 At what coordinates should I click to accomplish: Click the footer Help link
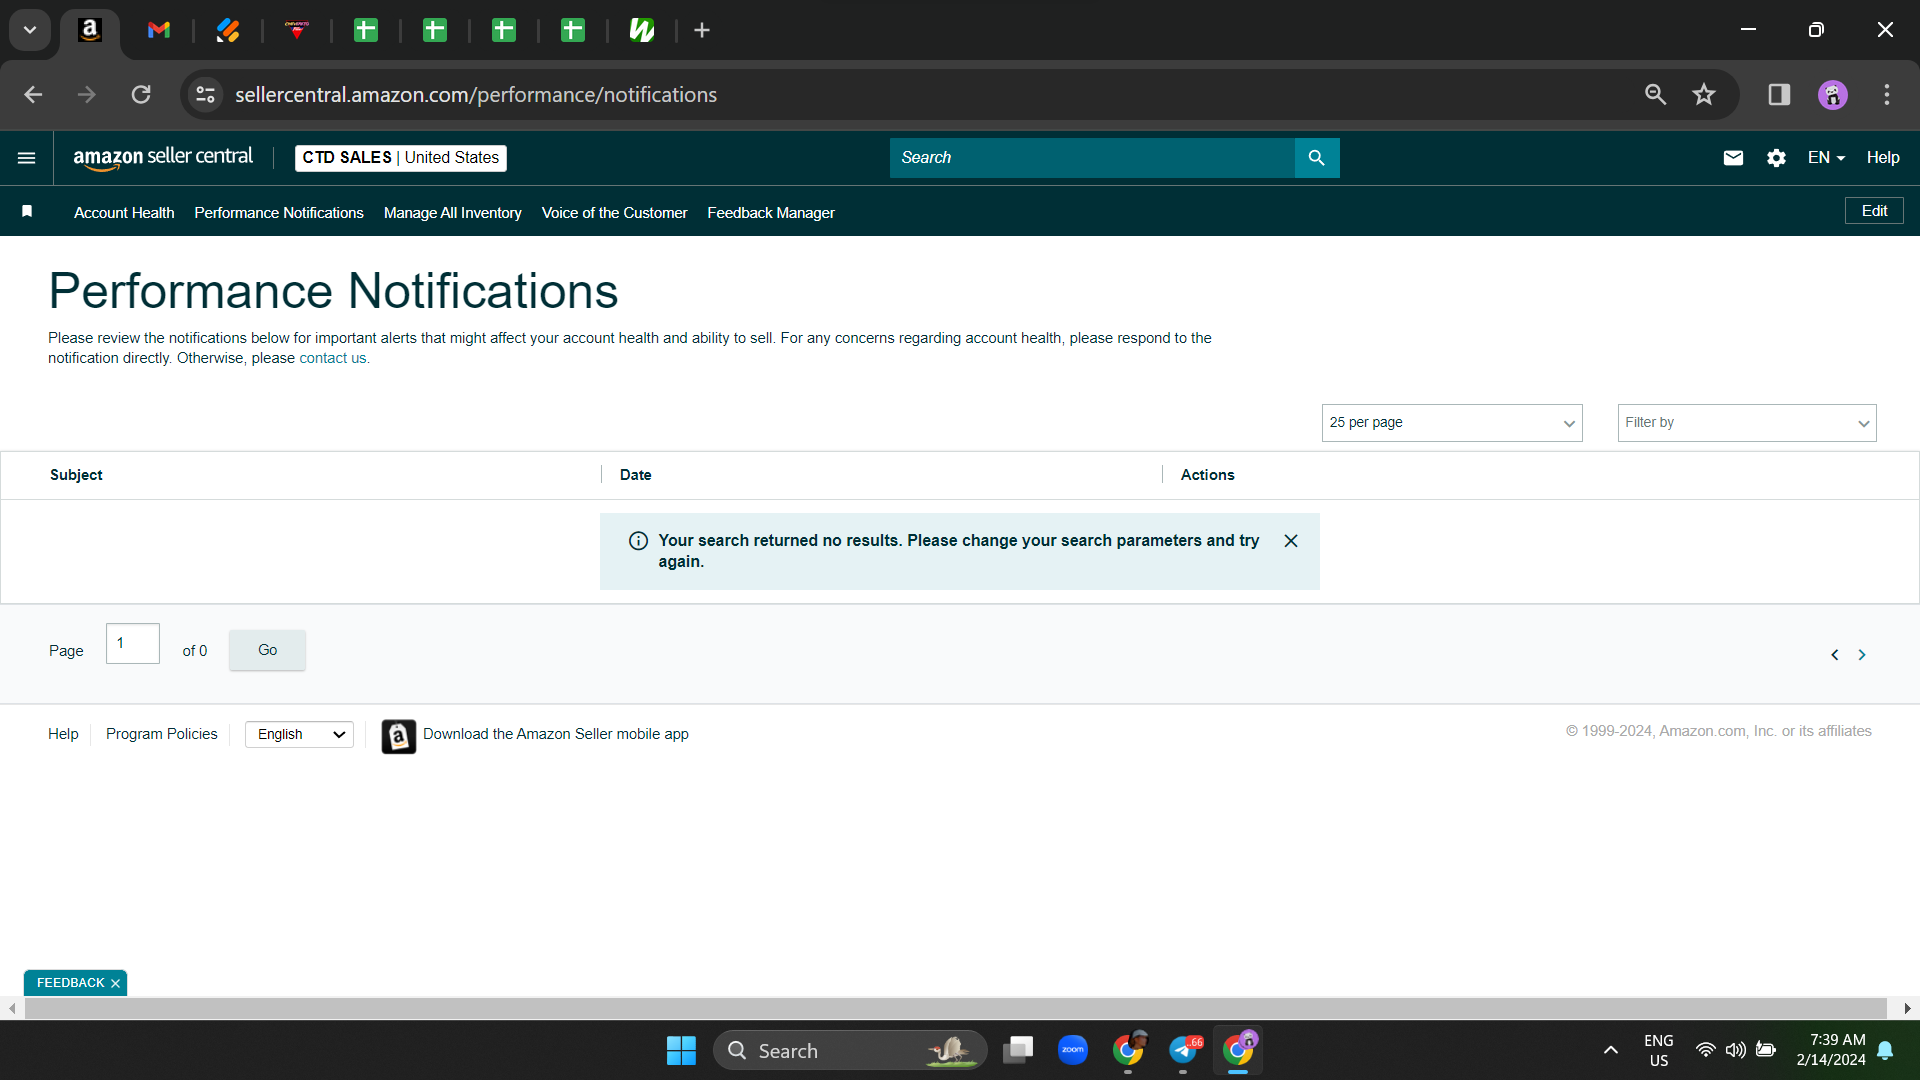tap(63, 734)
